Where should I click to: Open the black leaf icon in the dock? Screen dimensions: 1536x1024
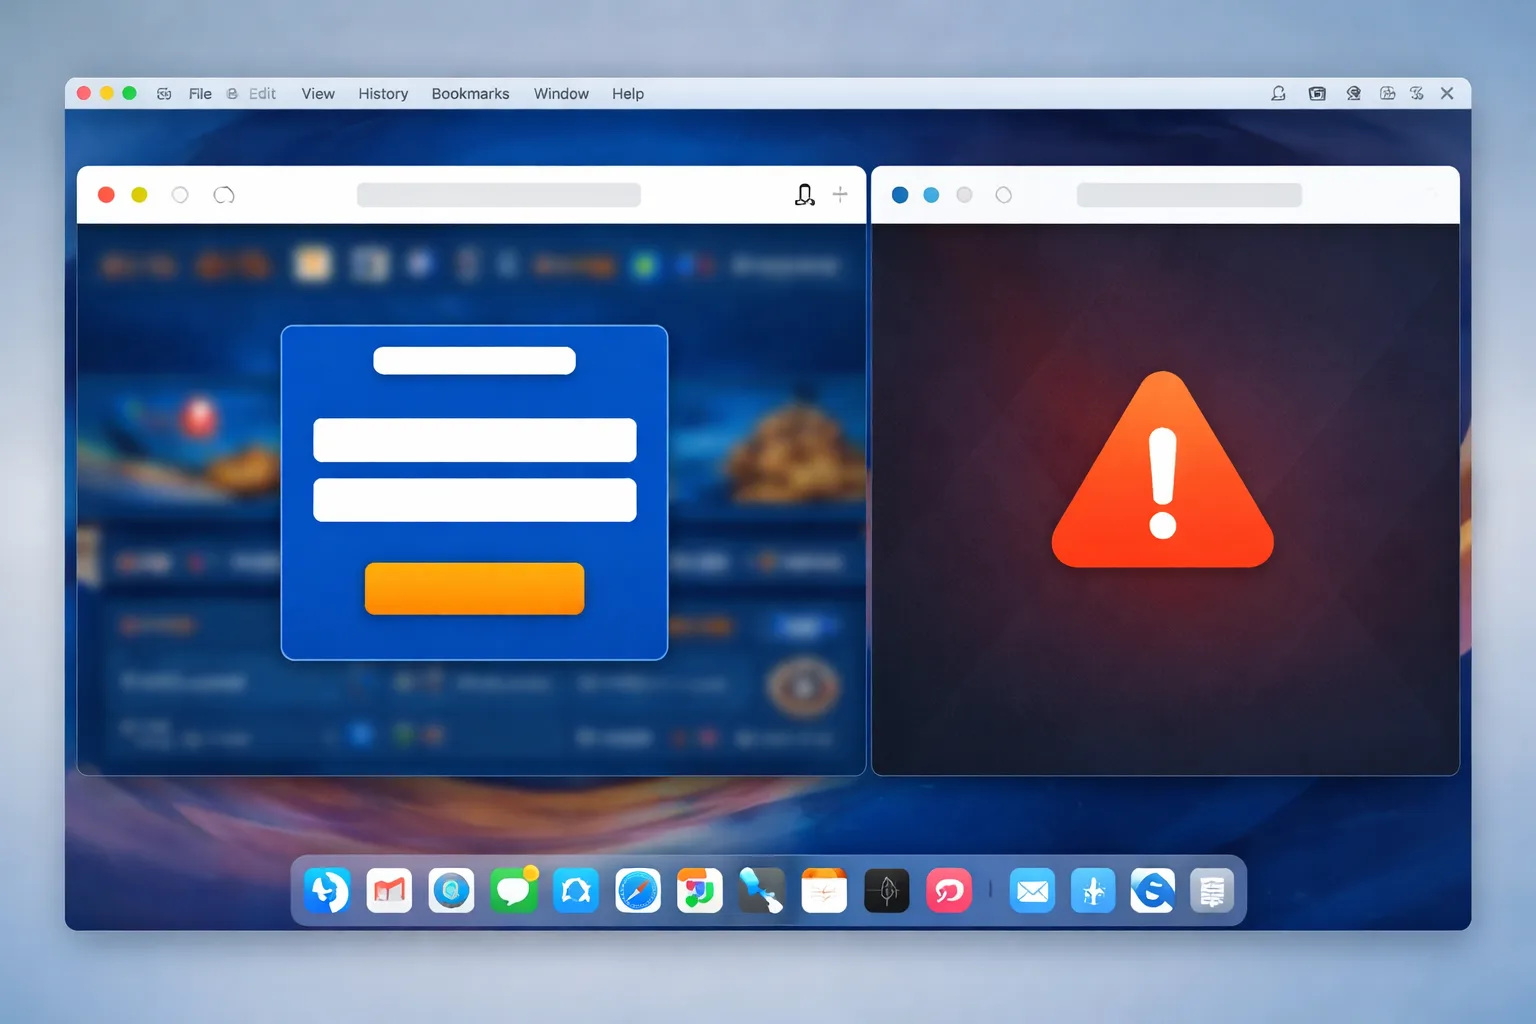(887, 891)
